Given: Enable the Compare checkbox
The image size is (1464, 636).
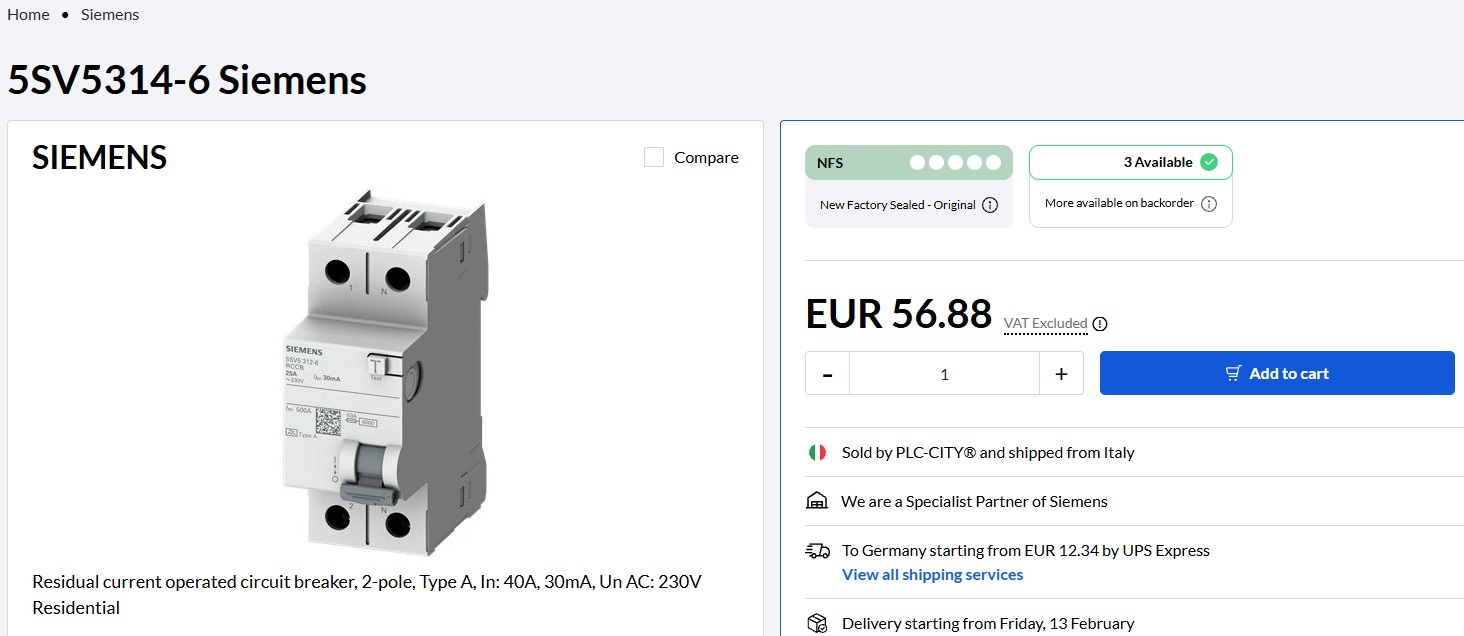Looking at the screenshot, I should [x=654, y=158].
